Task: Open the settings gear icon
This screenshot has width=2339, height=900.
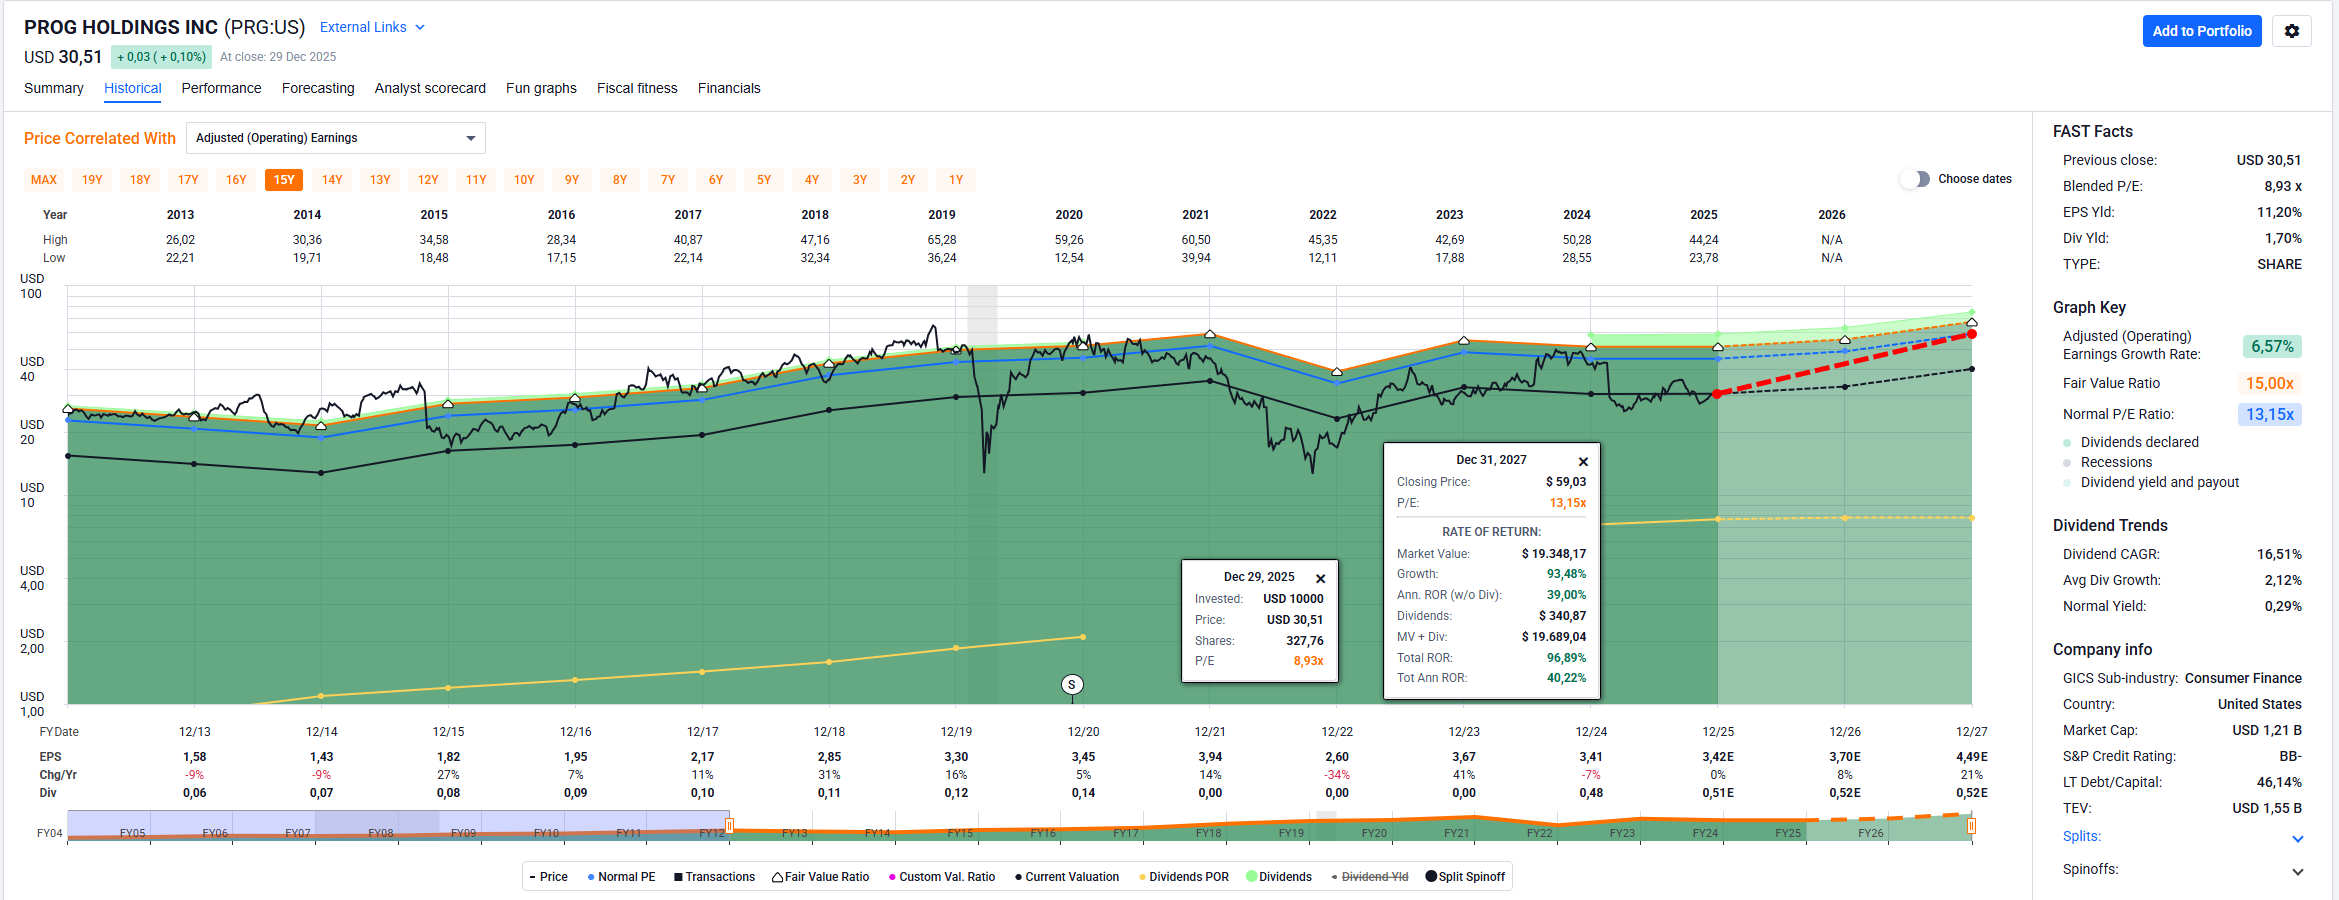Action: [x=2291, y=31]
